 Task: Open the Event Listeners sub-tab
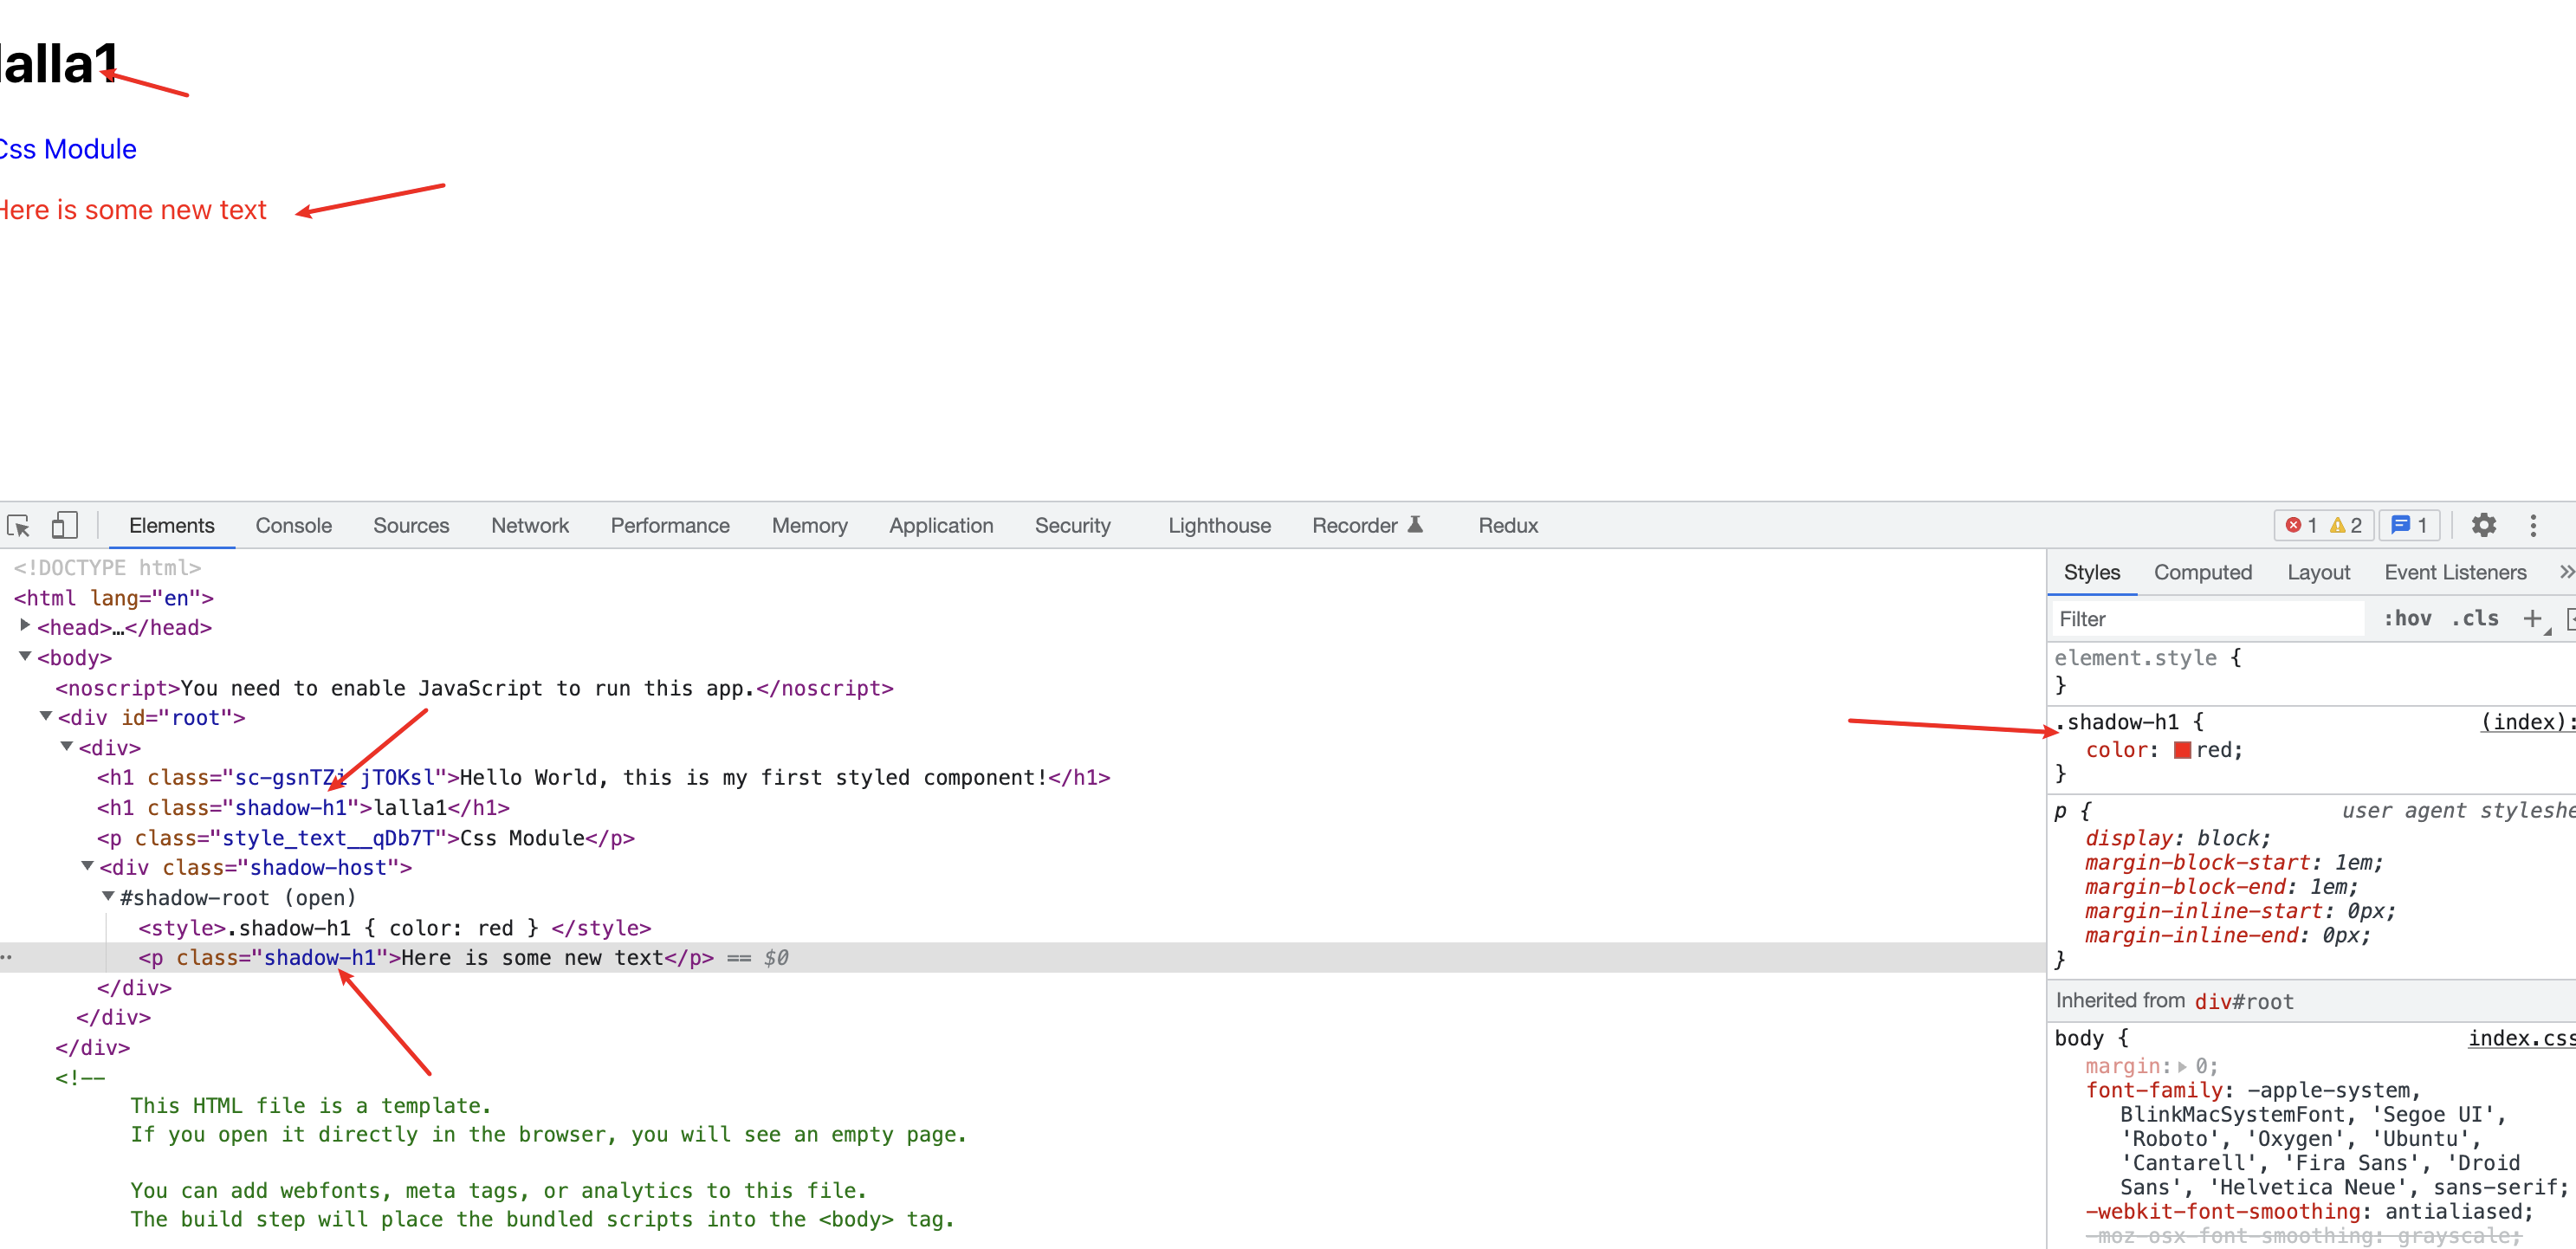tap(2455, 572)
